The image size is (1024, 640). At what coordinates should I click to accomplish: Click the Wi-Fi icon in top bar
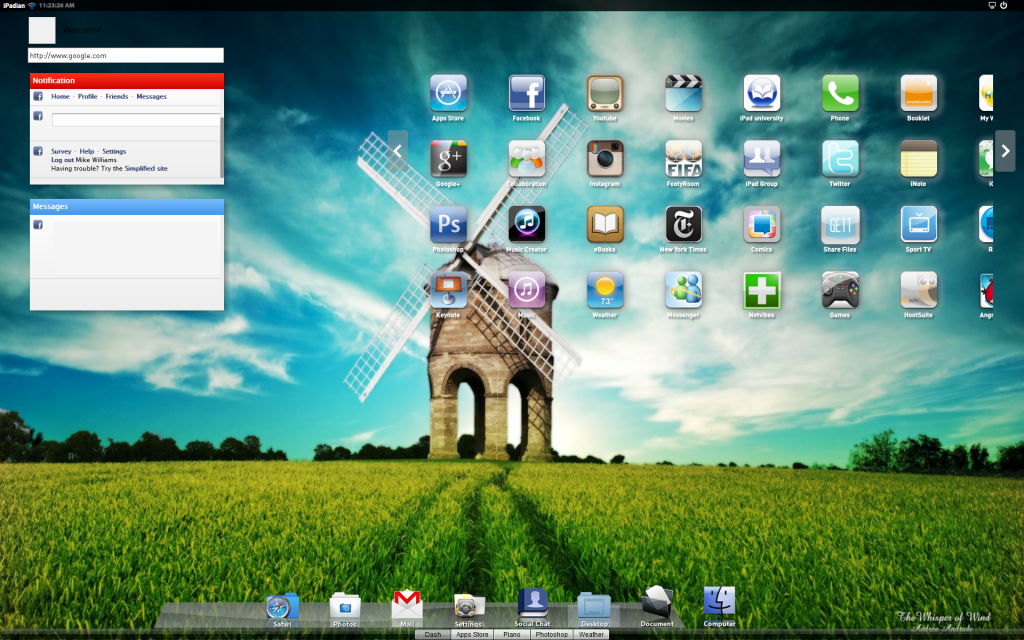click(x=31, y=5)
